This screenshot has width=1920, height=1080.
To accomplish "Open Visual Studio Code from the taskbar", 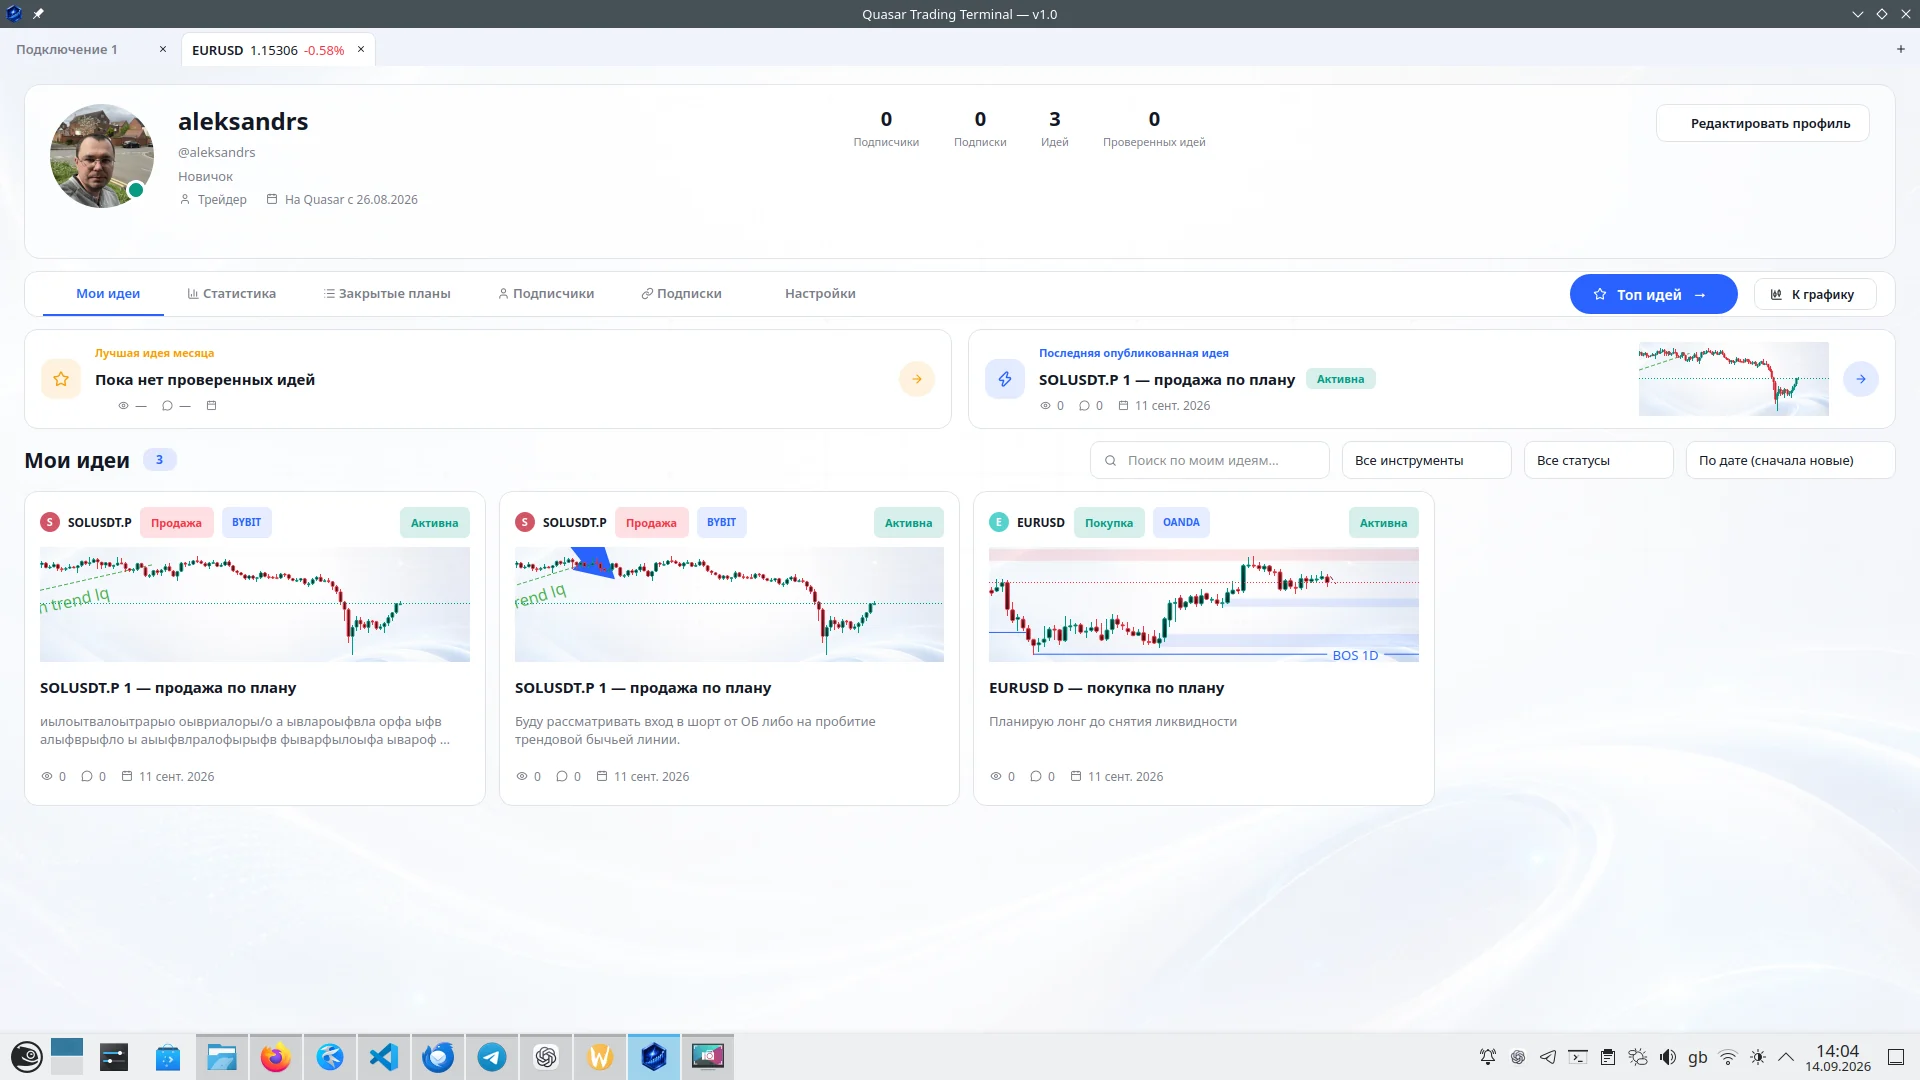I will coord(383,1057).
